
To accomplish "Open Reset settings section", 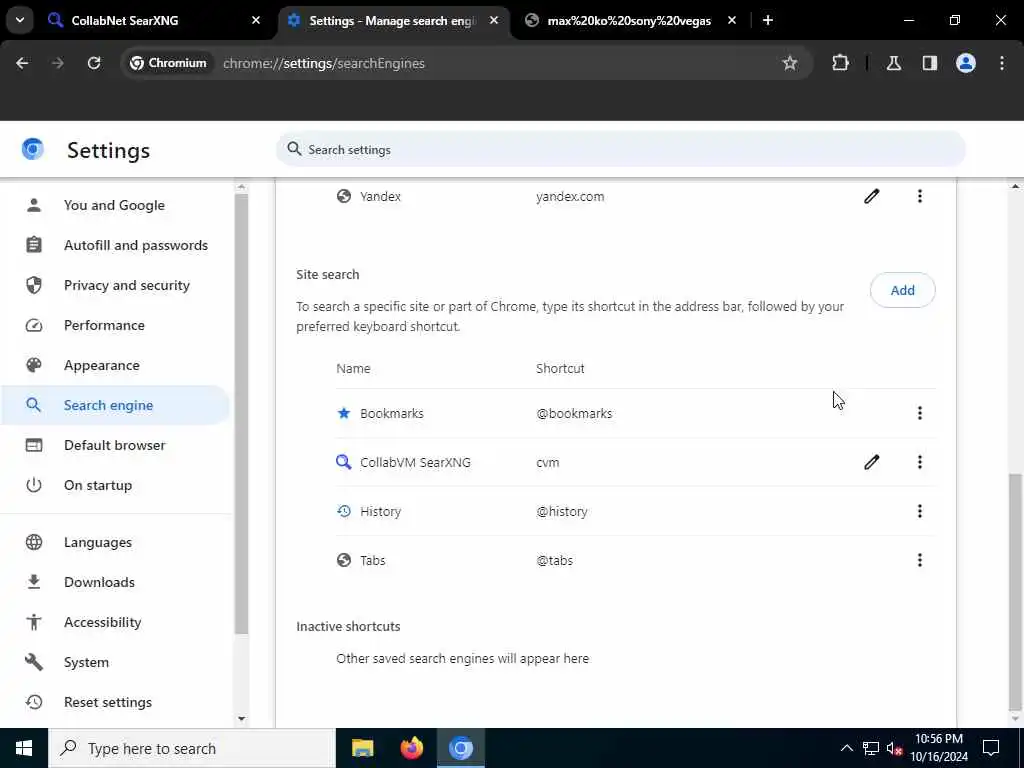I will [x=115, y=702].
